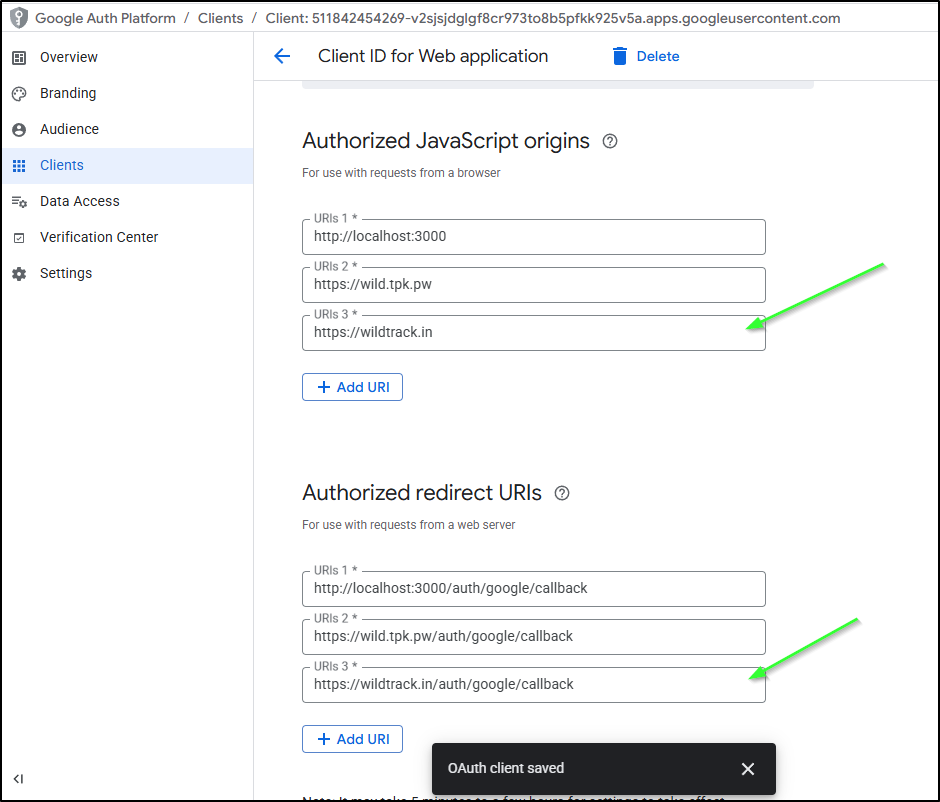Click the Branding palette icon
This screenshot has height=802, width=940.
pos(19,94)
